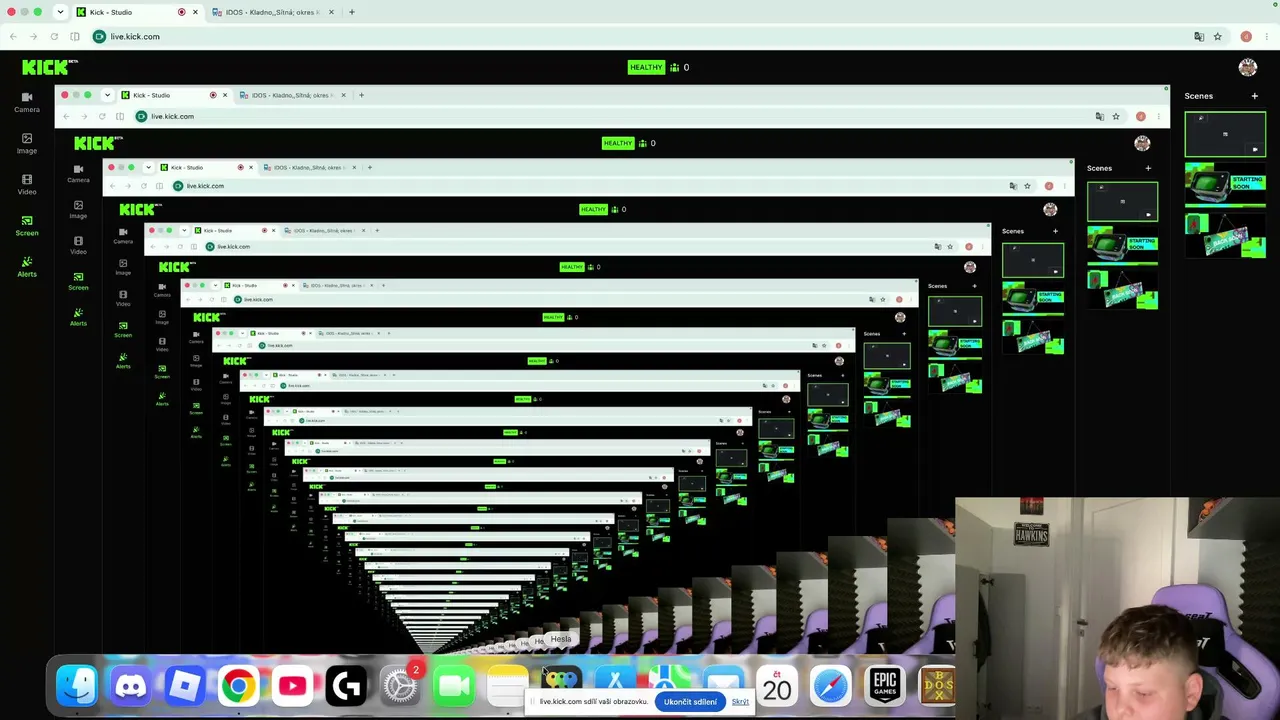Open Google Chrome from the Dock

click(238, 686)
